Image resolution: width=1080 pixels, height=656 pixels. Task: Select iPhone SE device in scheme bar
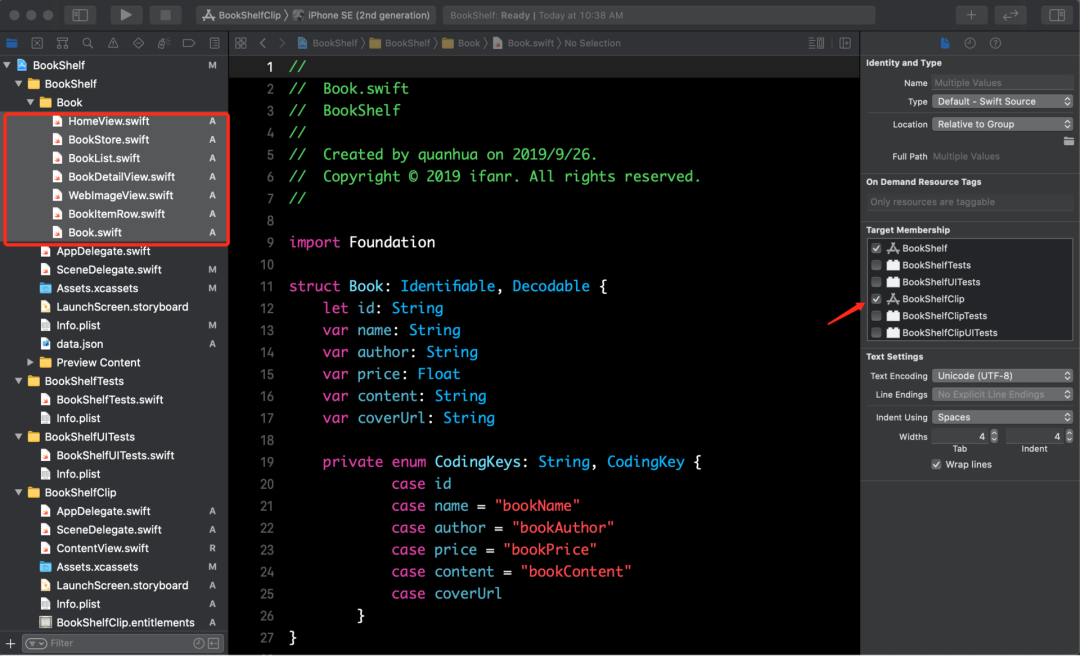pos(367,15)
